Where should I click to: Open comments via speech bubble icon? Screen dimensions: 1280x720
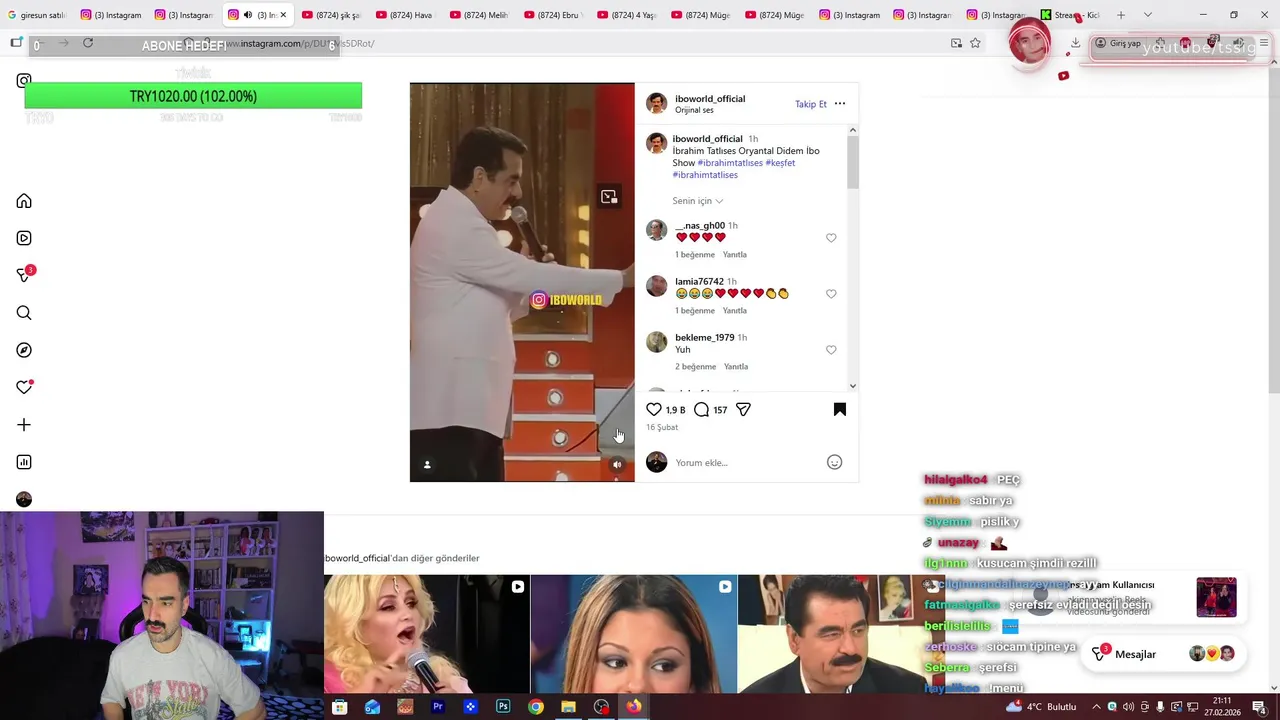702,409
